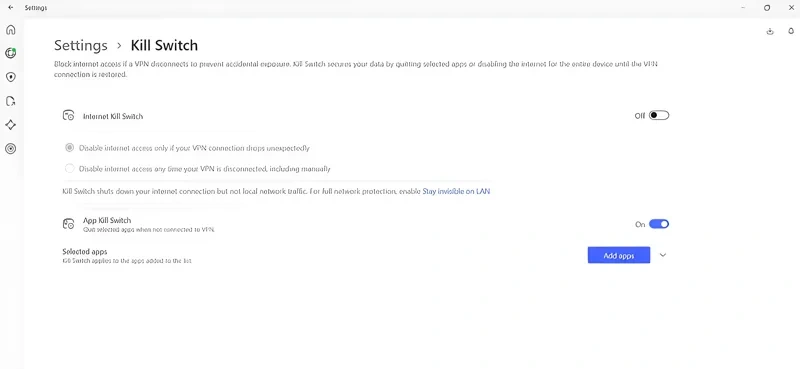Click the download tray icon at top right

(770, 32)
